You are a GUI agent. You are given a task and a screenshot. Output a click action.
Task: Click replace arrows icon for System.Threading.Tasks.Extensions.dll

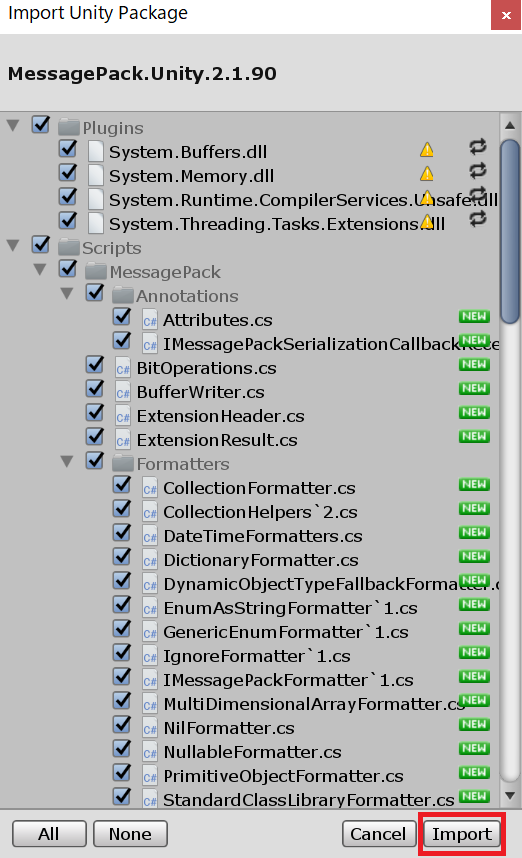(478, 219)
